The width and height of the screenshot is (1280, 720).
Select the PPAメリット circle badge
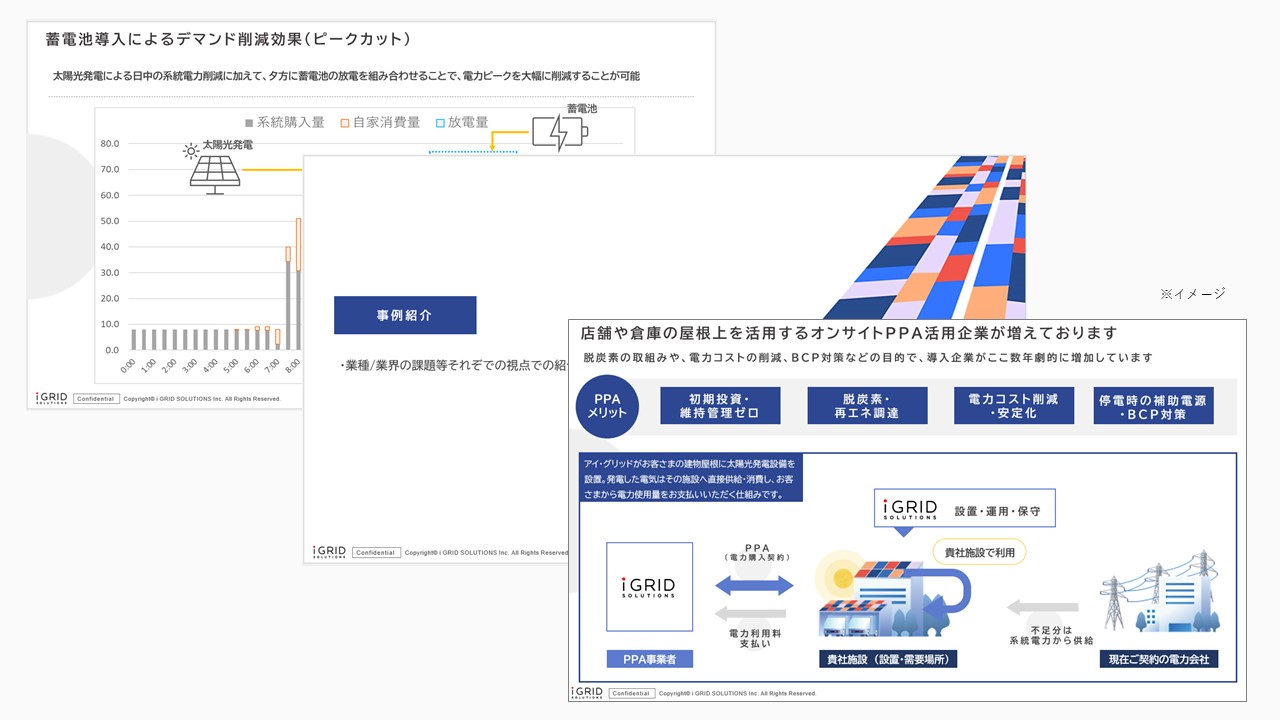(x=607, y=406)
